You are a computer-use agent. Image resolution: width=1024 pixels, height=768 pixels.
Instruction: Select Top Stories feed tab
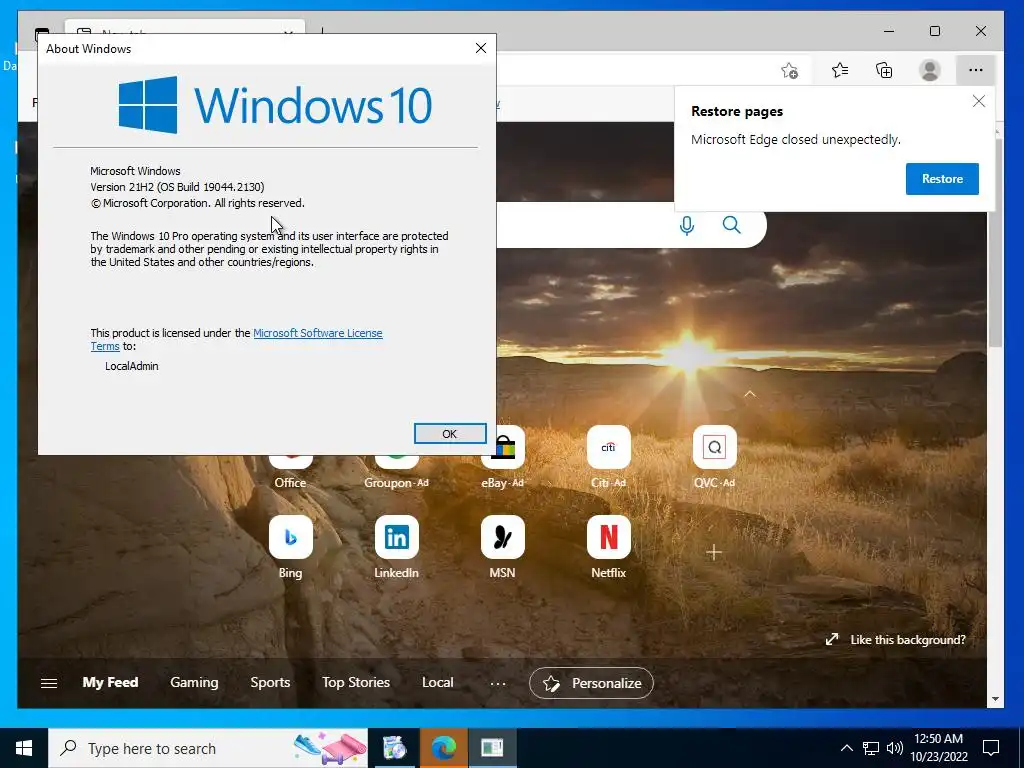[356, 682]
